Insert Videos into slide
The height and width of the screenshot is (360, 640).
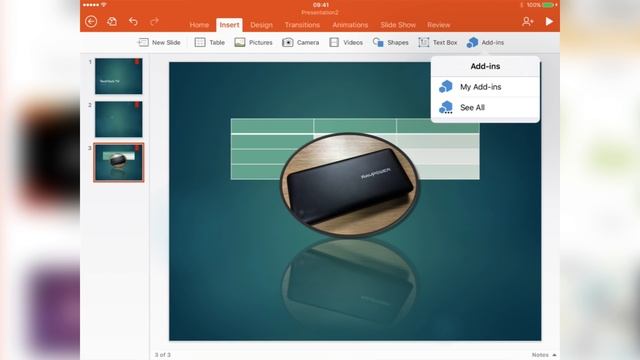[346, 42]
